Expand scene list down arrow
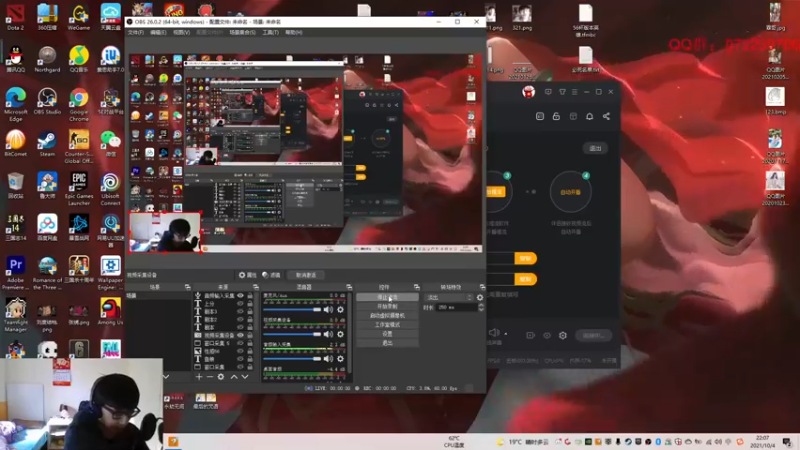Screen dimensions: 800x450 click(x=166, y=377)
